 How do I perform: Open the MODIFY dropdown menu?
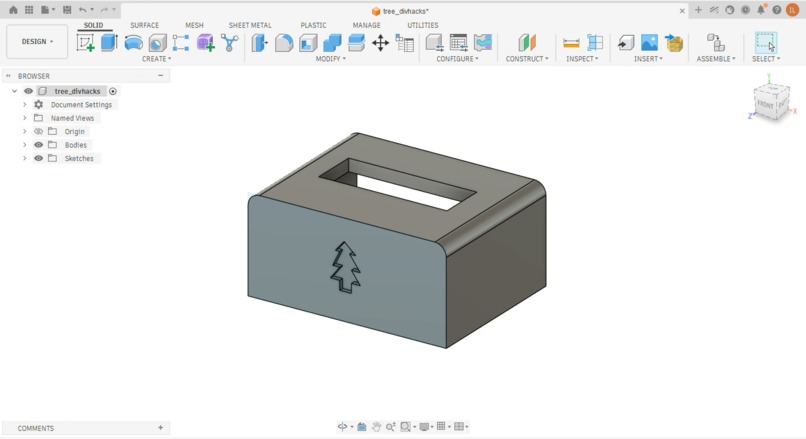[331, 59]
